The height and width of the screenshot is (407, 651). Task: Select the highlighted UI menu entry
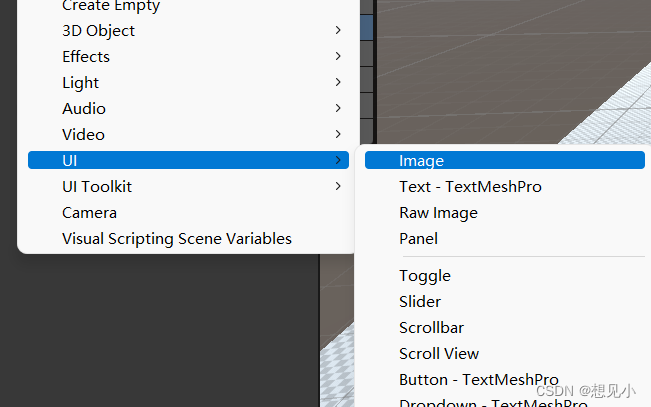pyautogui.click(x=188, y=160)
